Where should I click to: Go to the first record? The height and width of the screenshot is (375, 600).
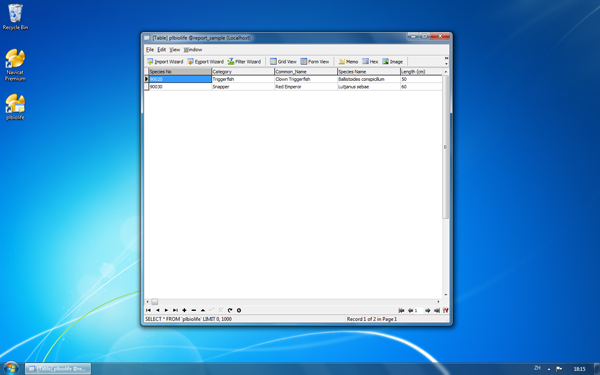click(x=148, y=310)
